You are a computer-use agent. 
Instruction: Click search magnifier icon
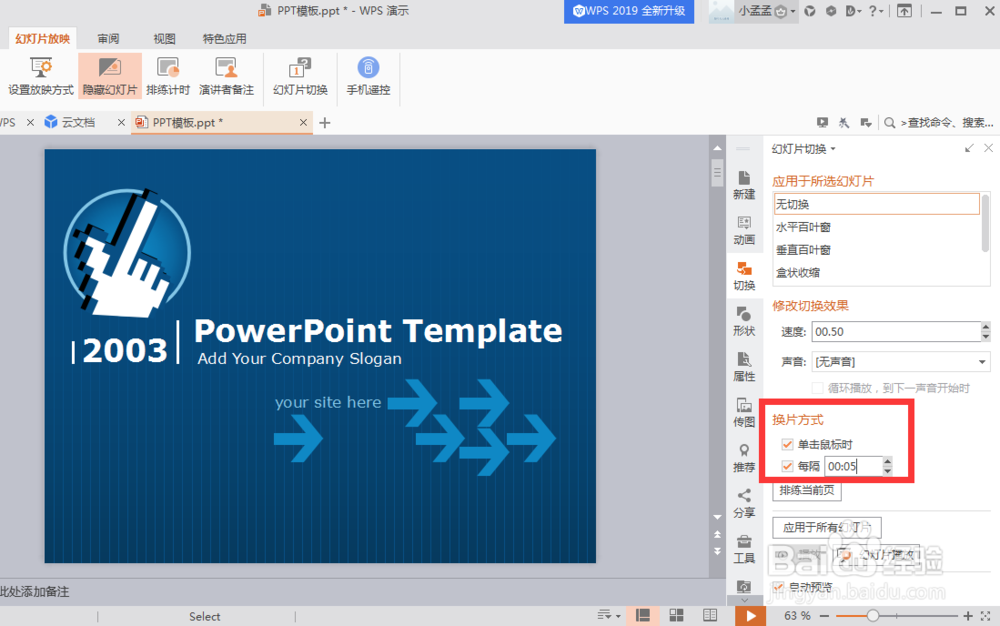click(x=889, y=122)
